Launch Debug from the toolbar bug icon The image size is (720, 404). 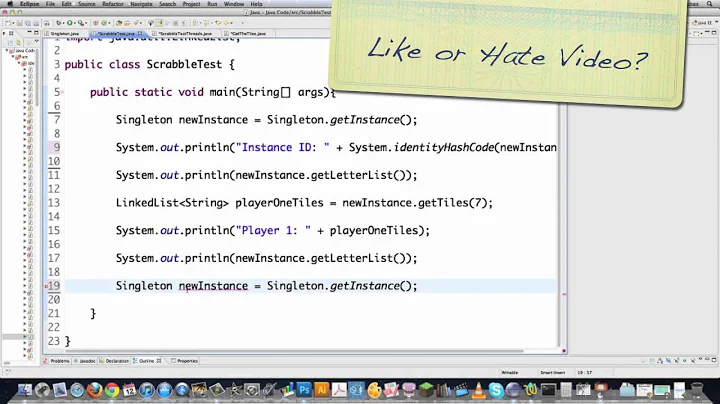point(58,23)
